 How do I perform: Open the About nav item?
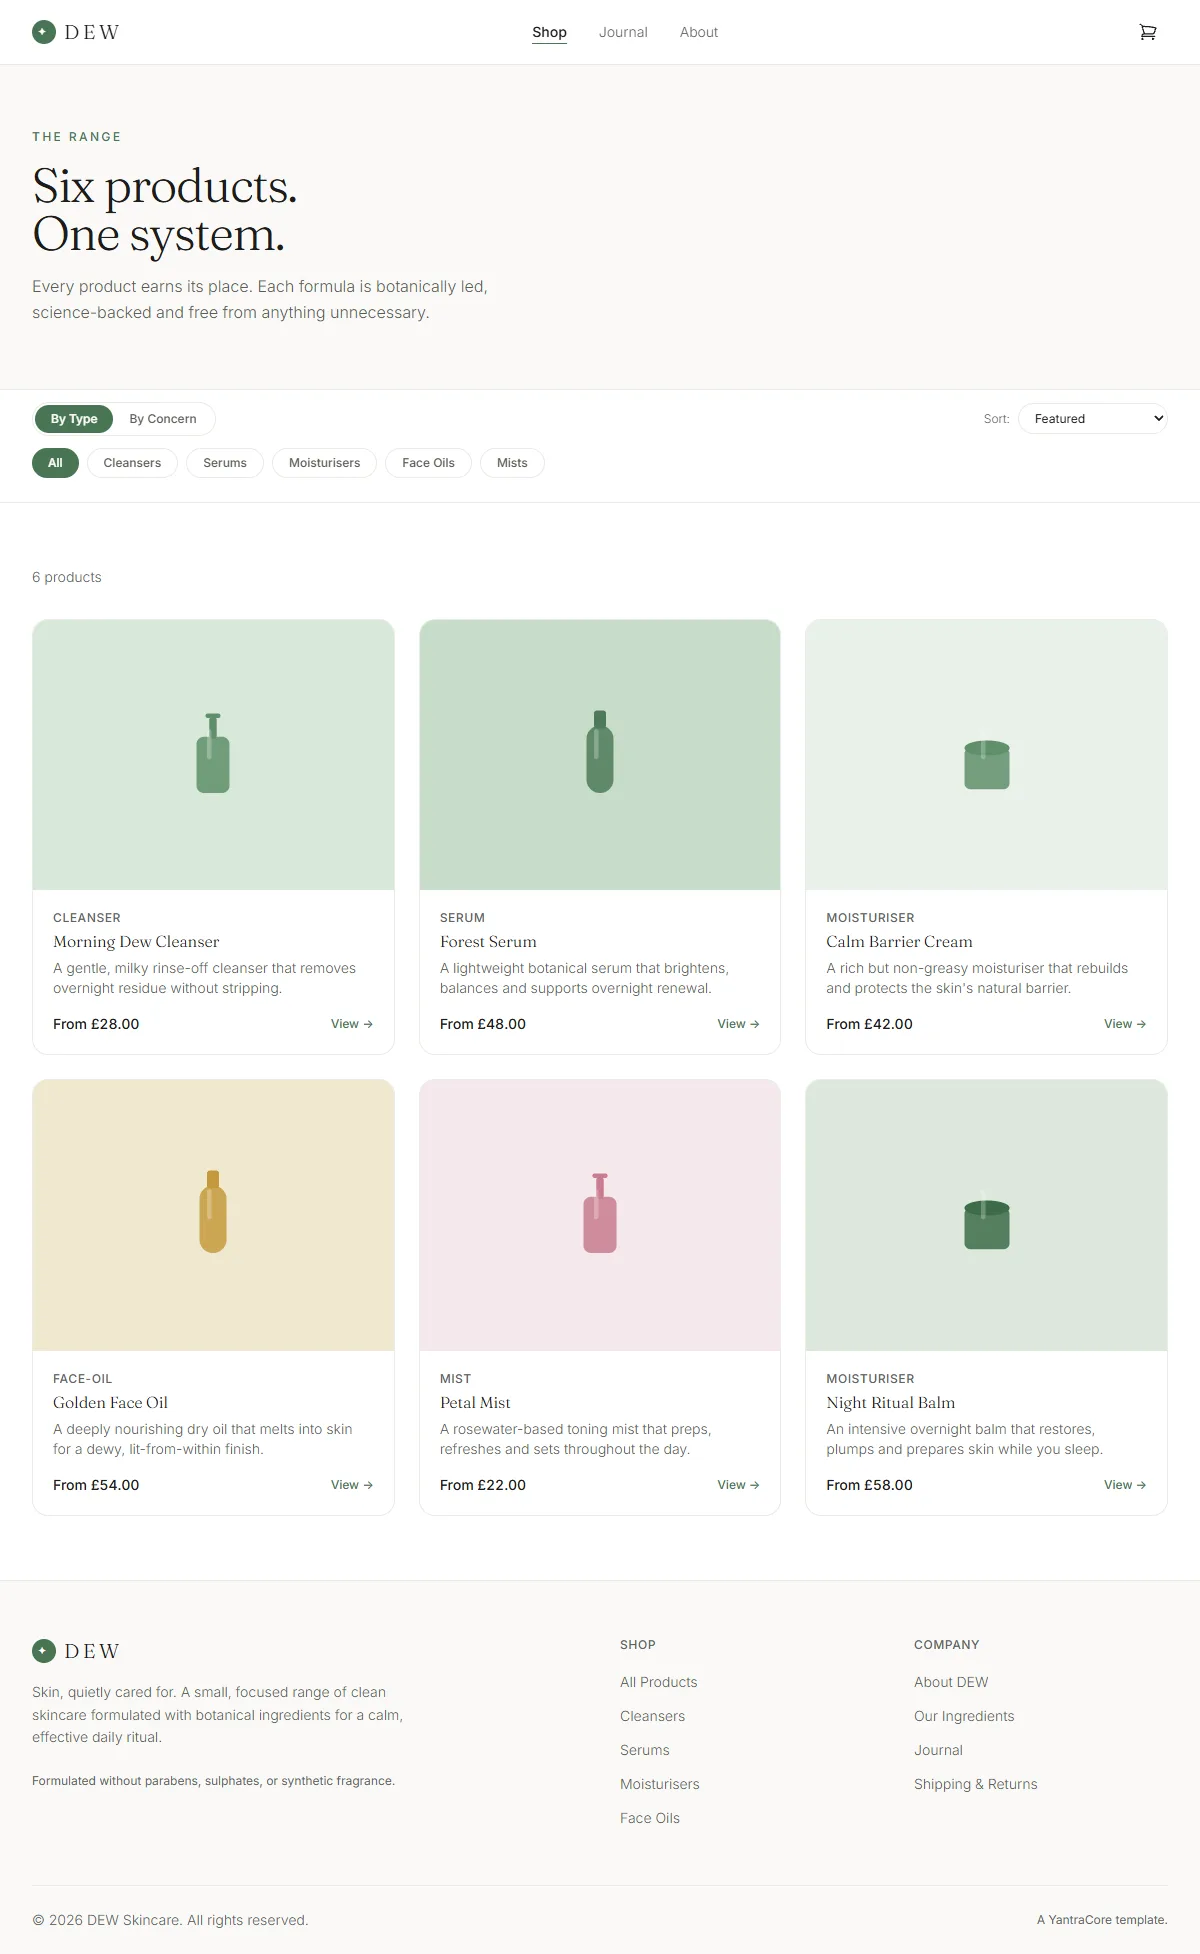[x=699, y=32]
